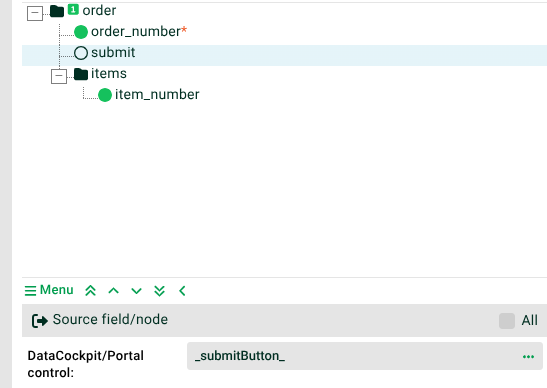547x388 pixels.
Task: Click the green badge next to order
Action: click(73, 9)
